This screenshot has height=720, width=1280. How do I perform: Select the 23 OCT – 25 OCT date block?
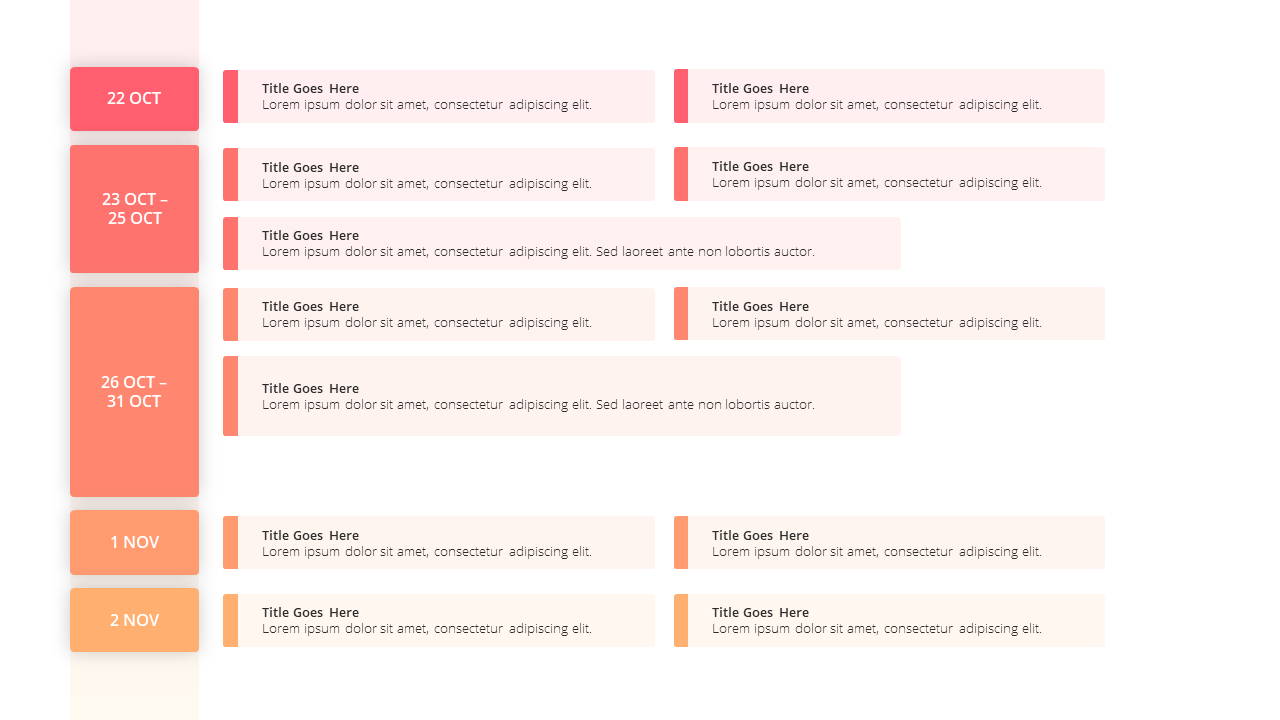point(134,209)
